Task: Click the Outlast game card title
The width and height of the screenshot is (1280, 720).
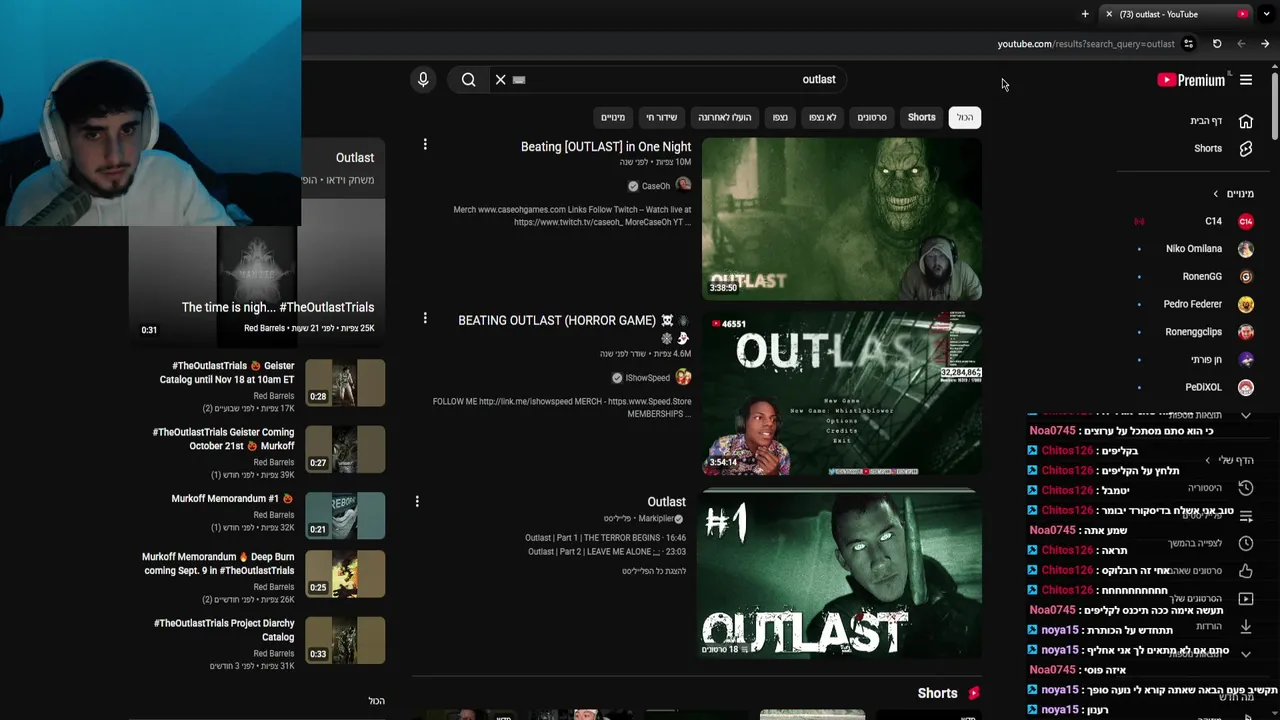Action: click(355, 158)
